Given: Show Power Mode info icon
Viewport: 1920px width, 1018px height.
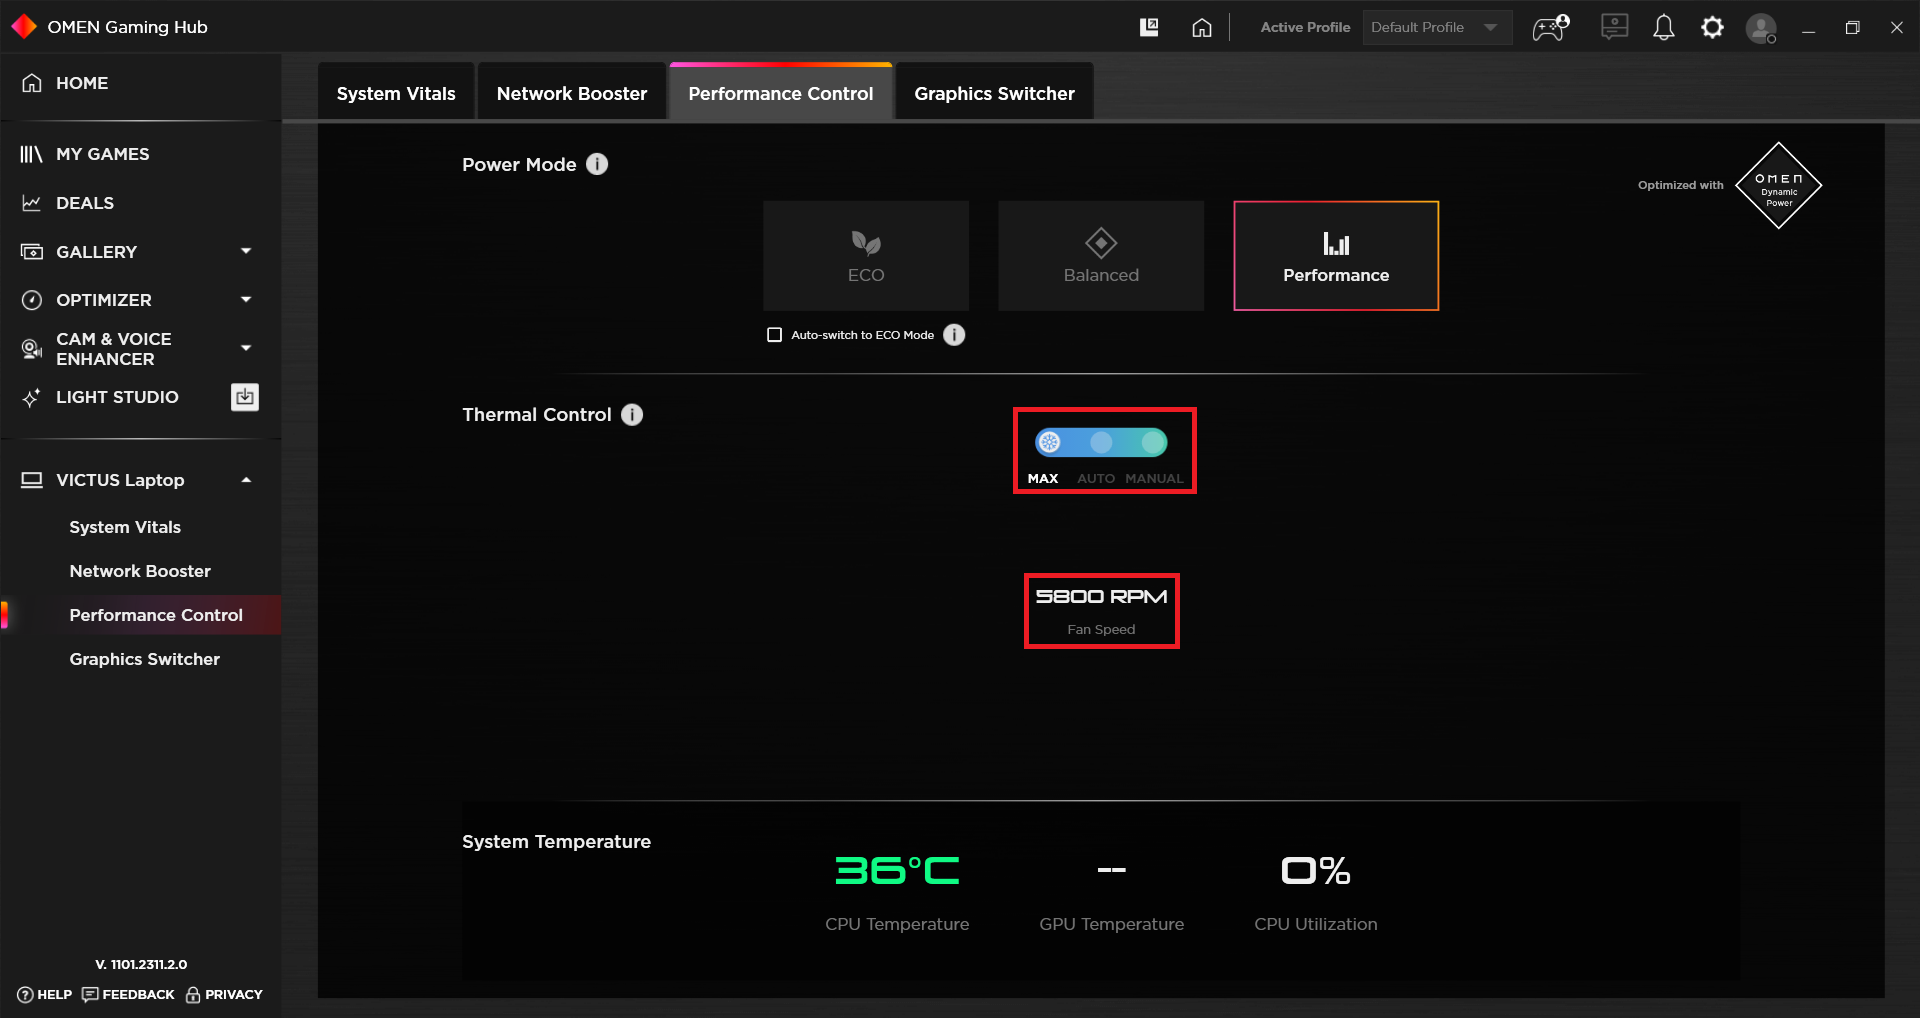Looking at the screenshot, I should 597,164.
